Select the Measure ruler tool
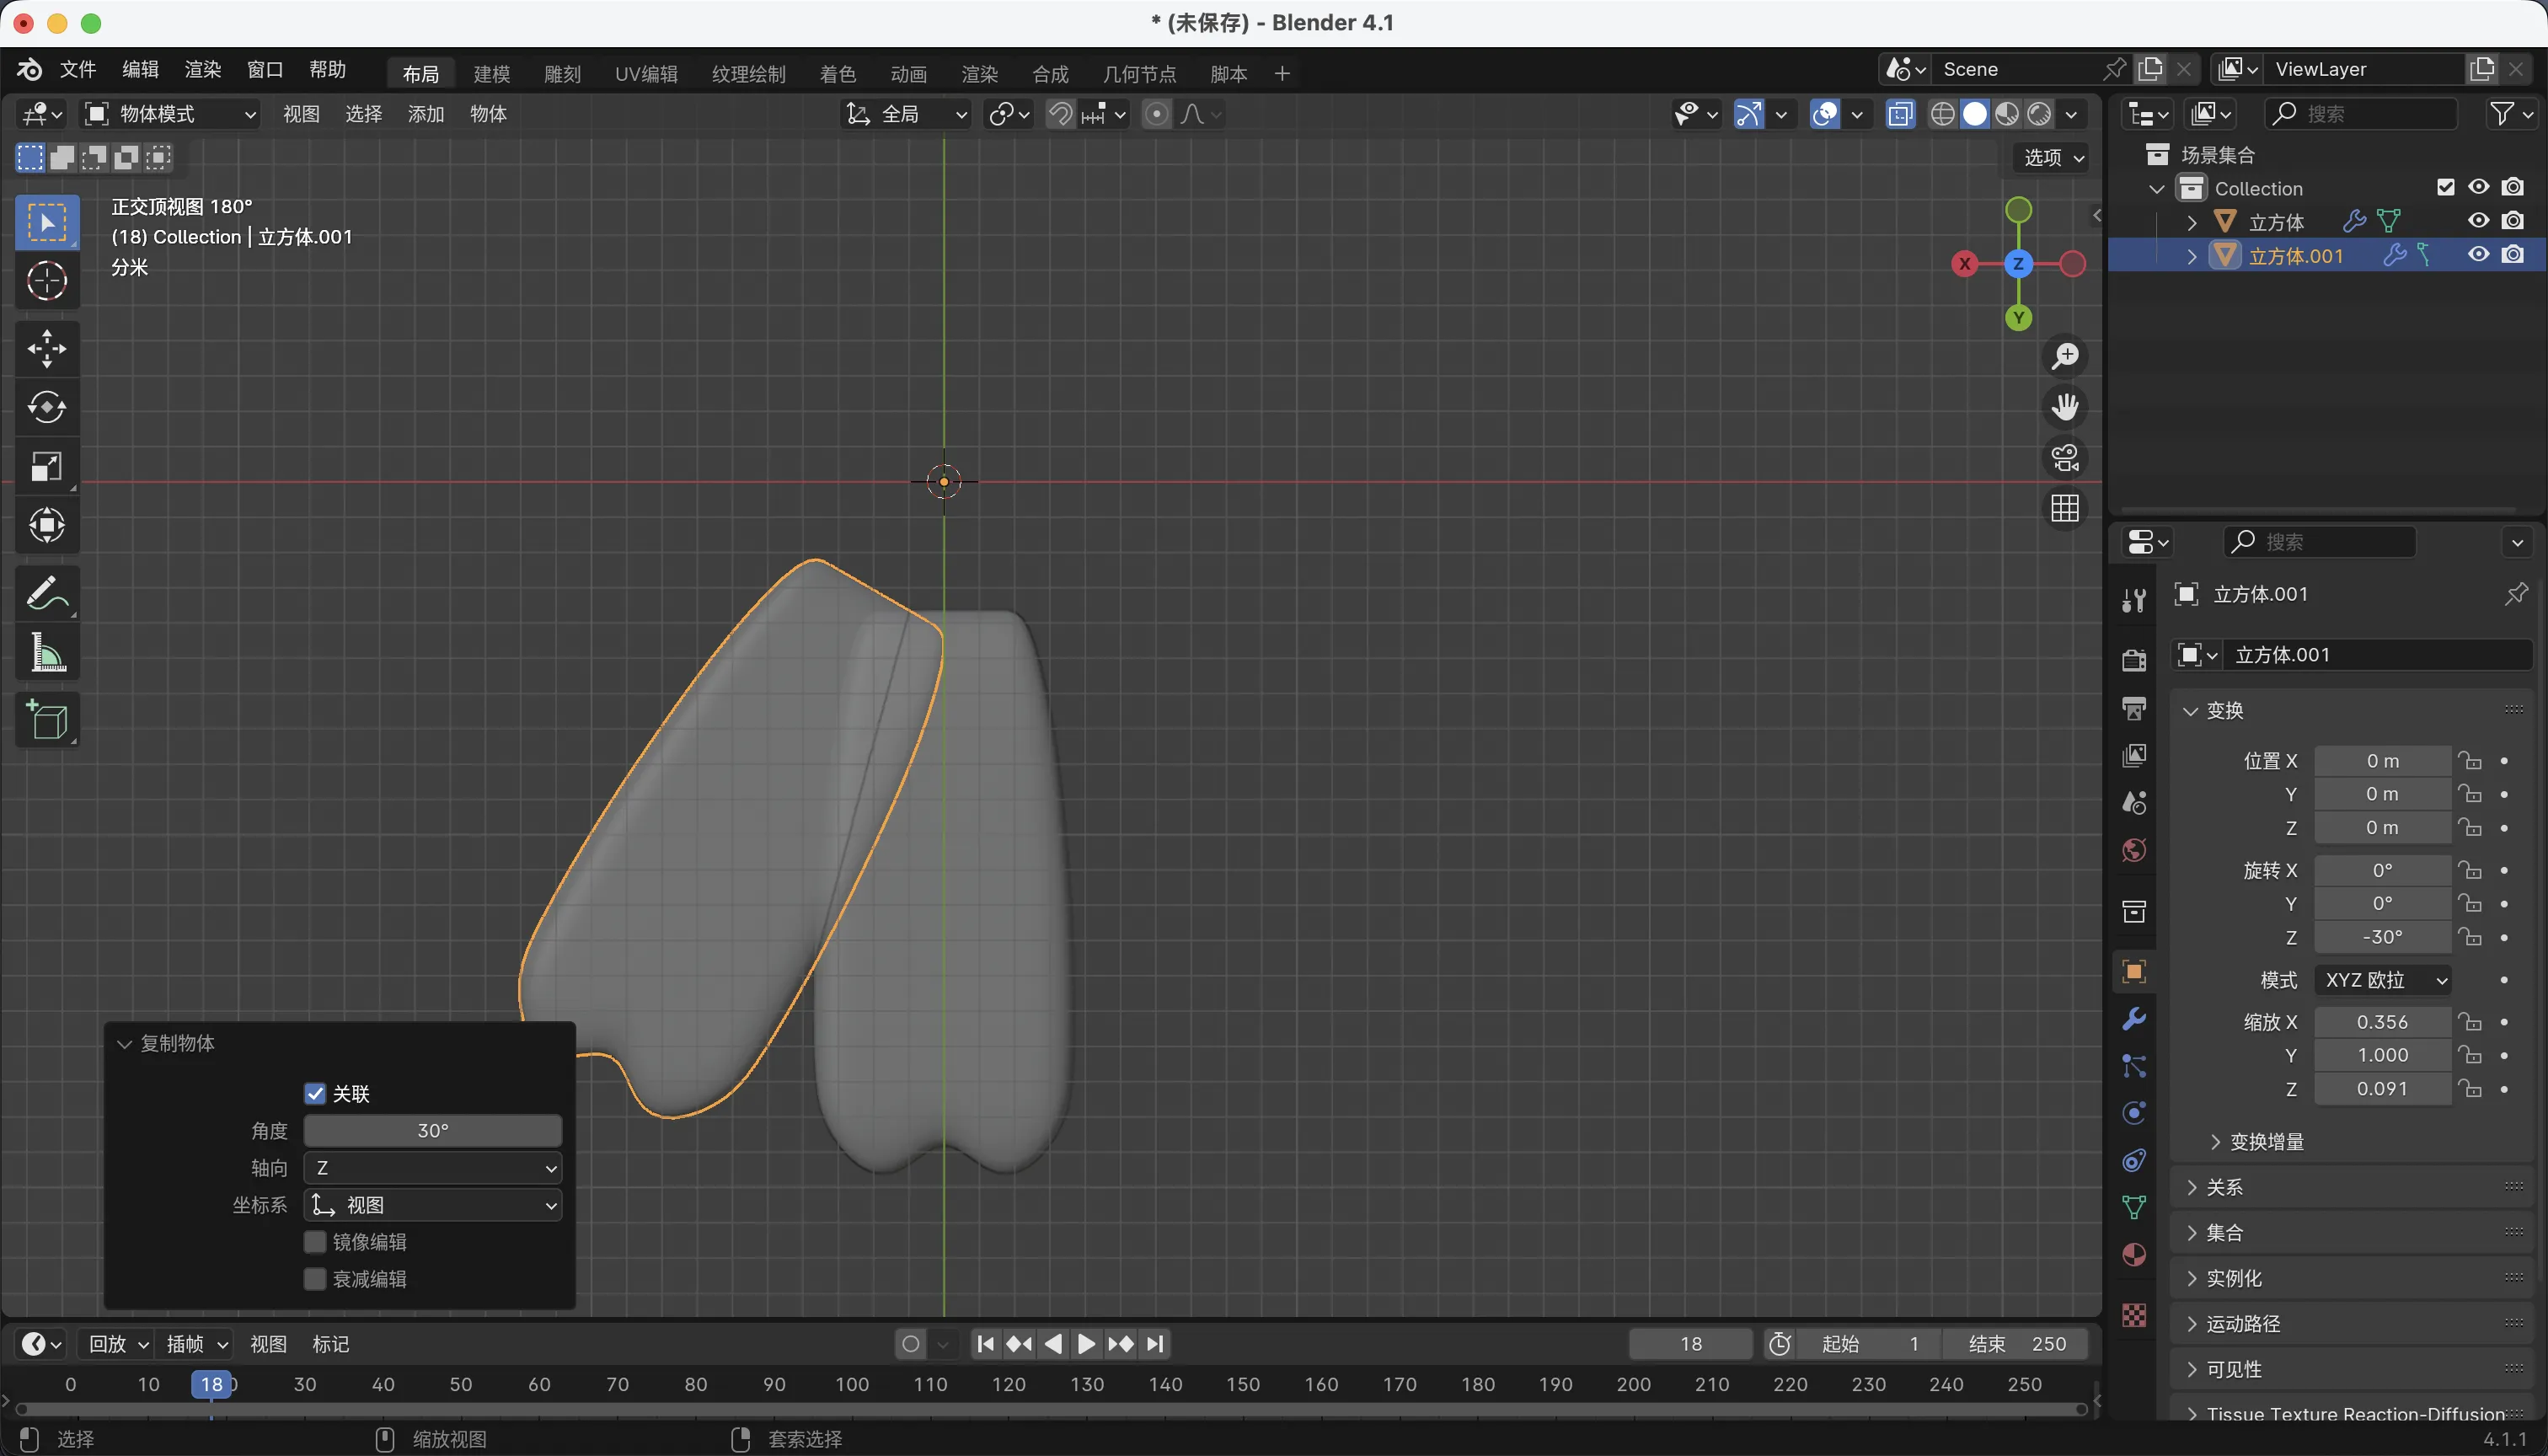Screen dimensions: 2548x1456 [x=46, y=653]
